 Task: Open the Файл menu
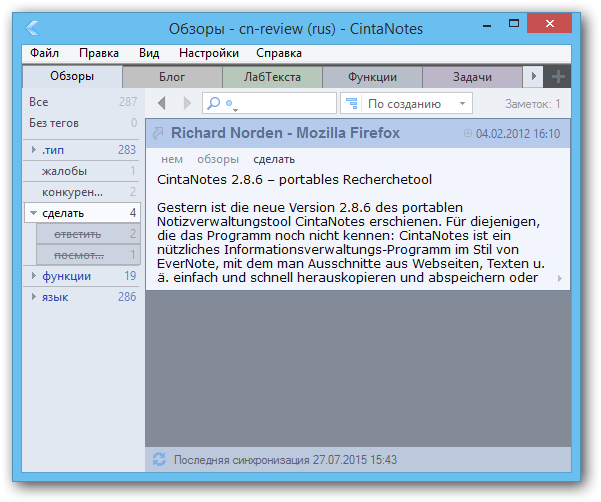tap(44, 53)
